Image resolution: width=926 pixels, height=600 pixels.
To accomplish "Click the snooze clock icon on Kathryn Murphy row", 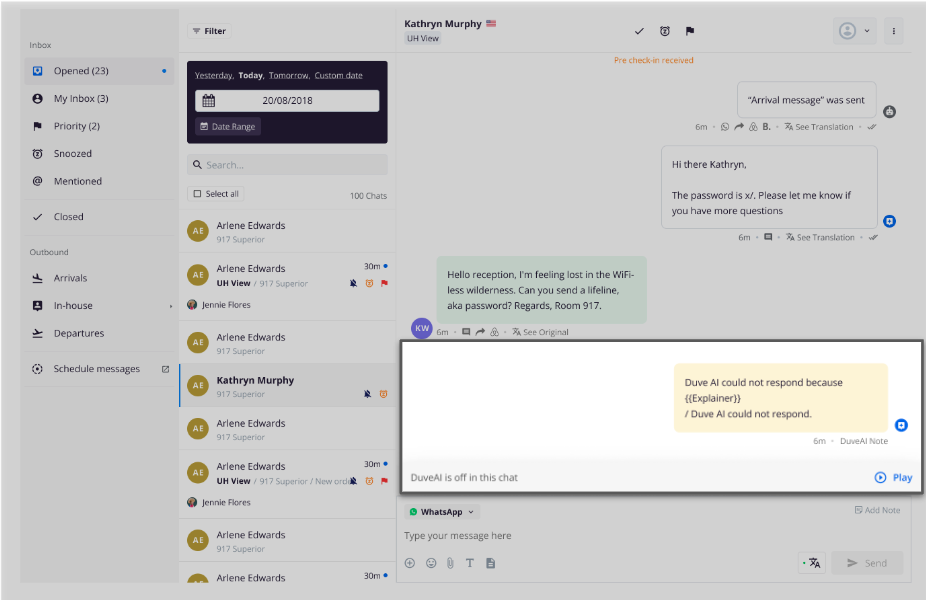I will [x=383, y=394].
